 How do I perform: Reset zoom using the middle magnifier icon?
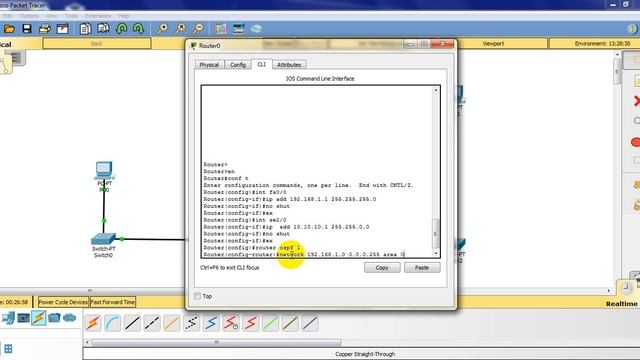180,29
